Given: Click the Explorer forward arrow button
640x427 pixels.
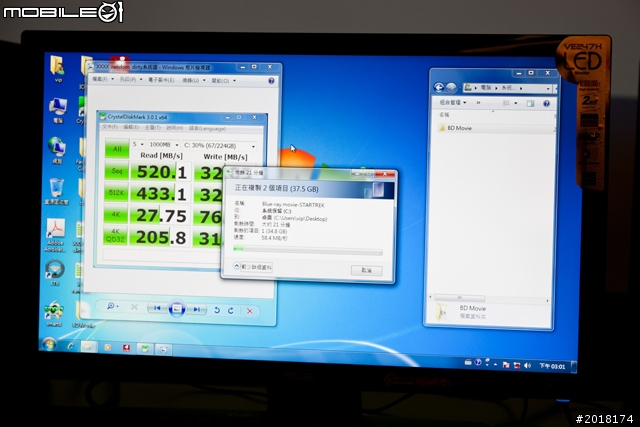Looking at the screenshot, I should (451, 87).
